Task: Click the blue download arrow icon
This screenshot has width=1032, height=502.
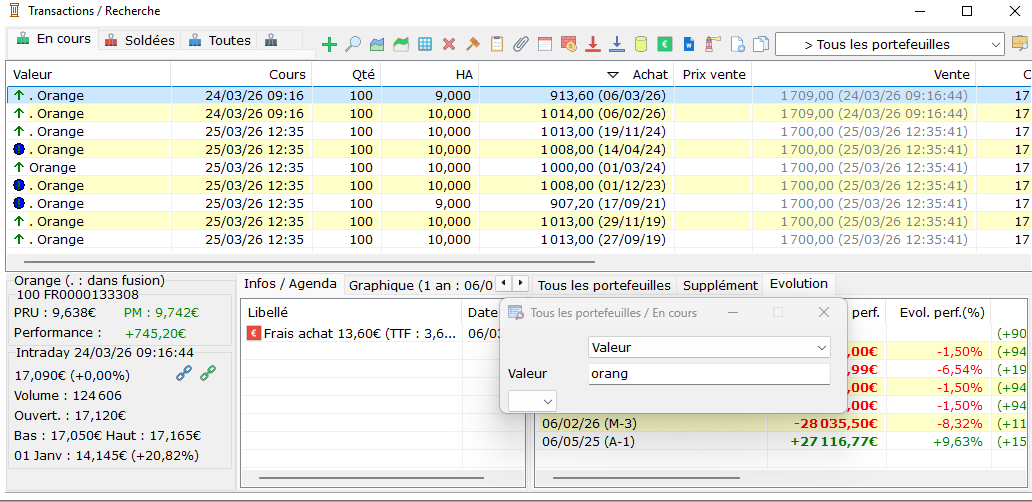Action: 617,45
